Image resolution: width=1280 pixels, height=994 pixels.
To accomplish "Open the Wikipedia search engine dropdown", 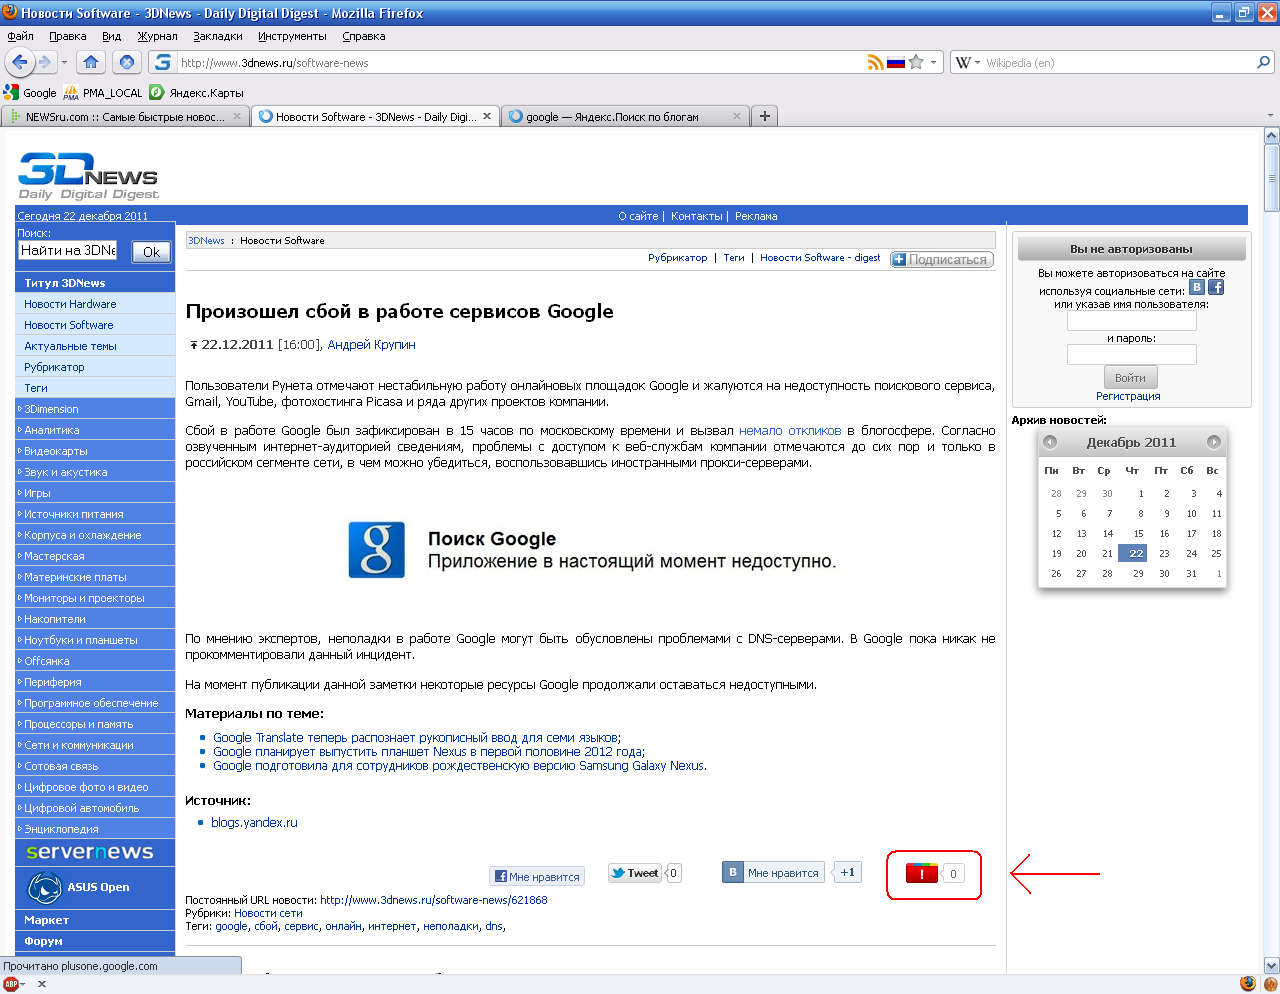I will pos(966,62).
